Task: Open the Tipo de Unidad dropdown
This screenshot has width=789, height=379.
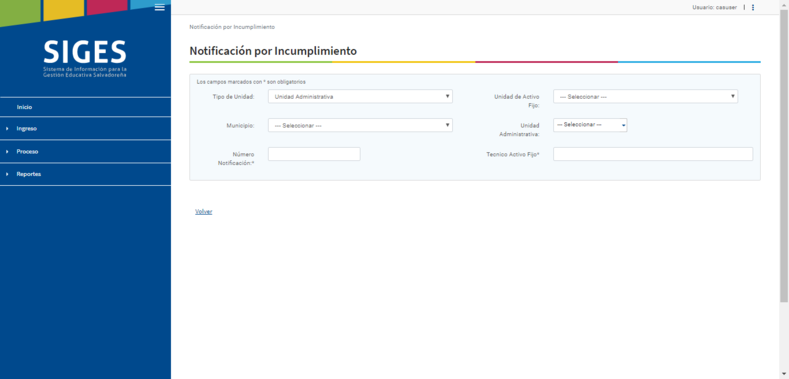Action: [360, 96]
